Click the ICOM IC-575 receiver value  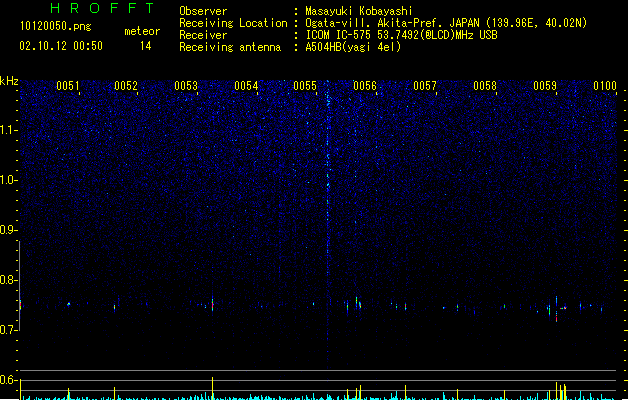coord(402,35)
